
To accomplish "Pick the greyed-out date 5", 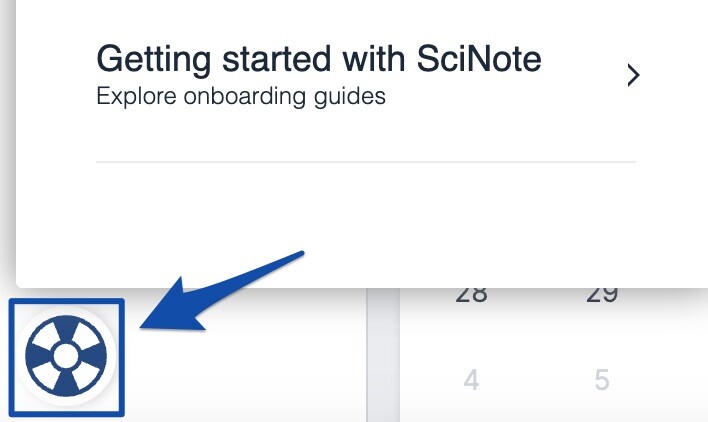I will coord(601,381).
